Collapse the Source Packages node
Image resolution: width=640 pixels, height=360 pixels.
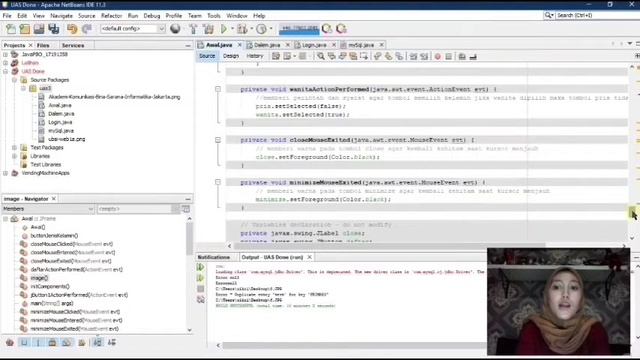point(14,80)
